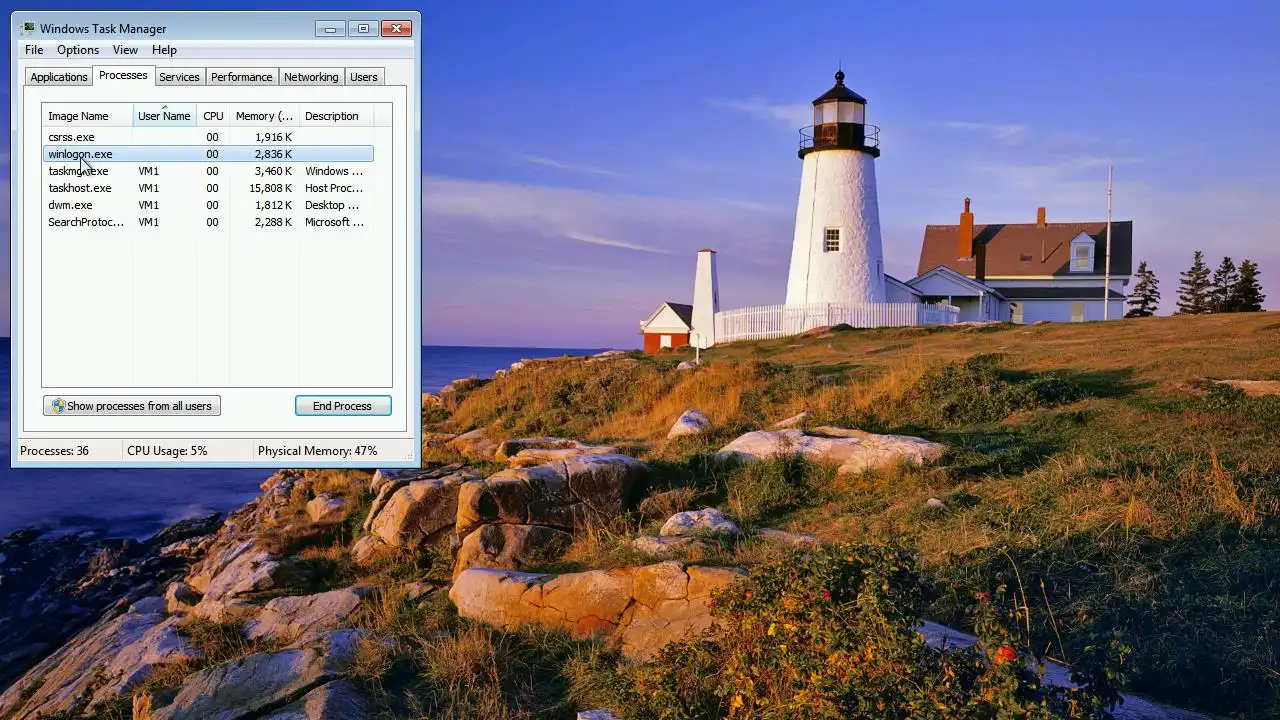Open the Help menu
The width and height of the screenshot is (1280, 720).
(164, 50)
